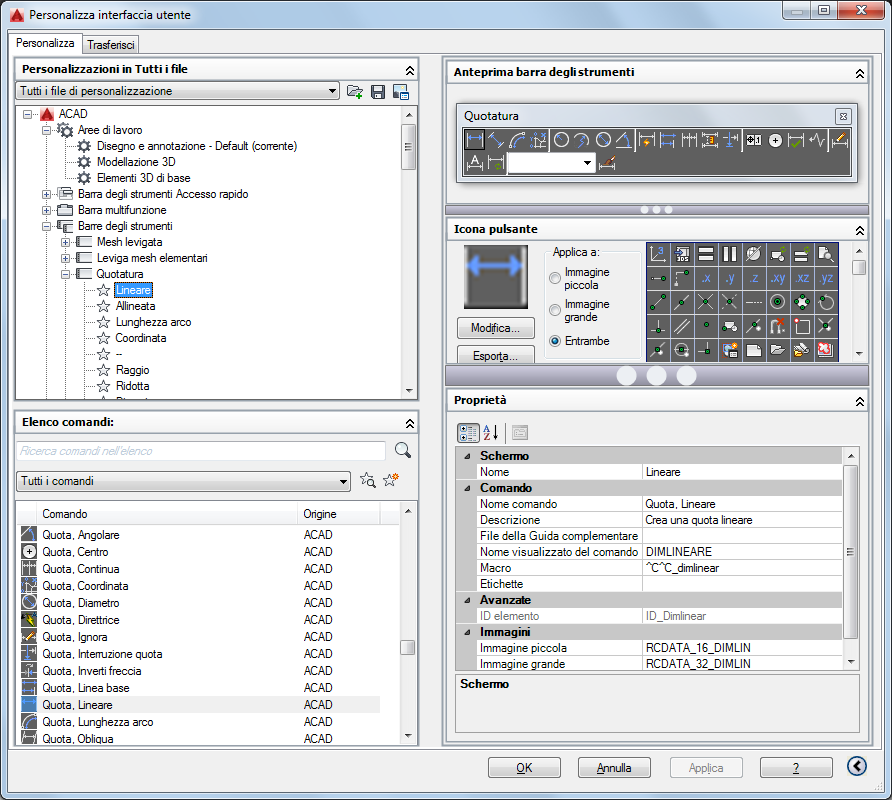Select the Angular dimension icon in preview

(x=624, y=139)
